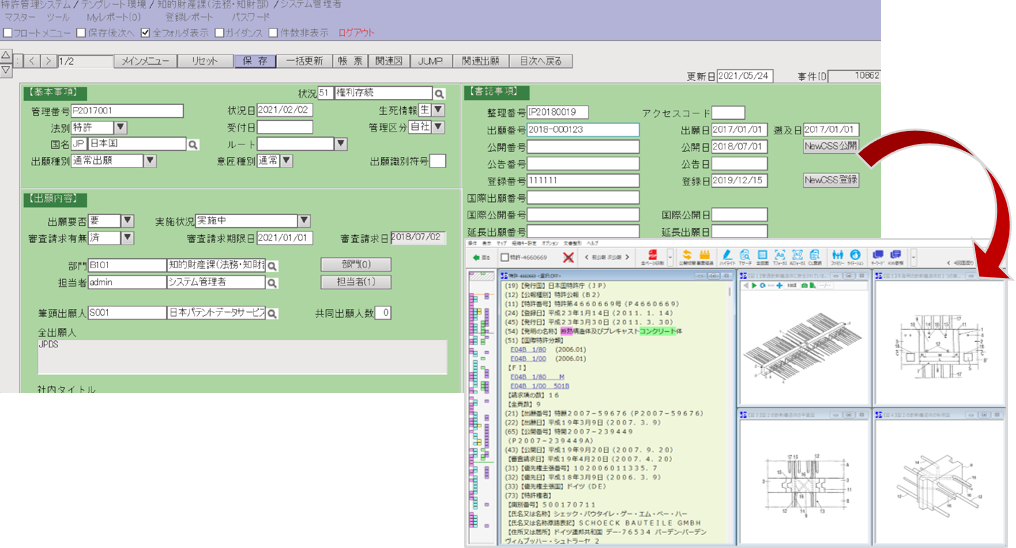This screenshot has height=548, width=1016.
Task: Click the 関連出願 button
Action: tap(480, 61)
